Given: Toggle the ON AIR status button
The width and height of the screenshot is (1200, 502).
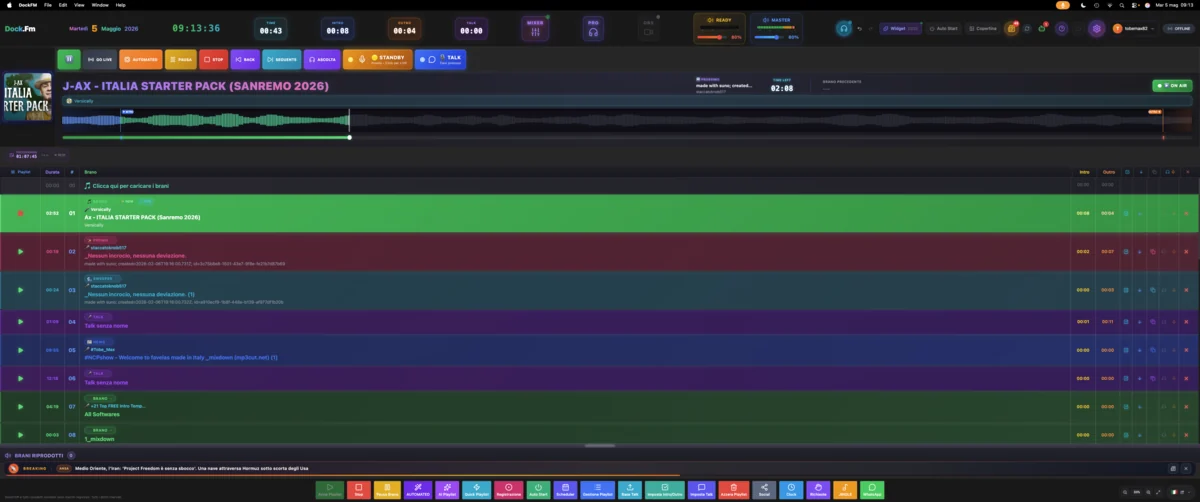Looking at the screenshot, I should point(1171,86).
